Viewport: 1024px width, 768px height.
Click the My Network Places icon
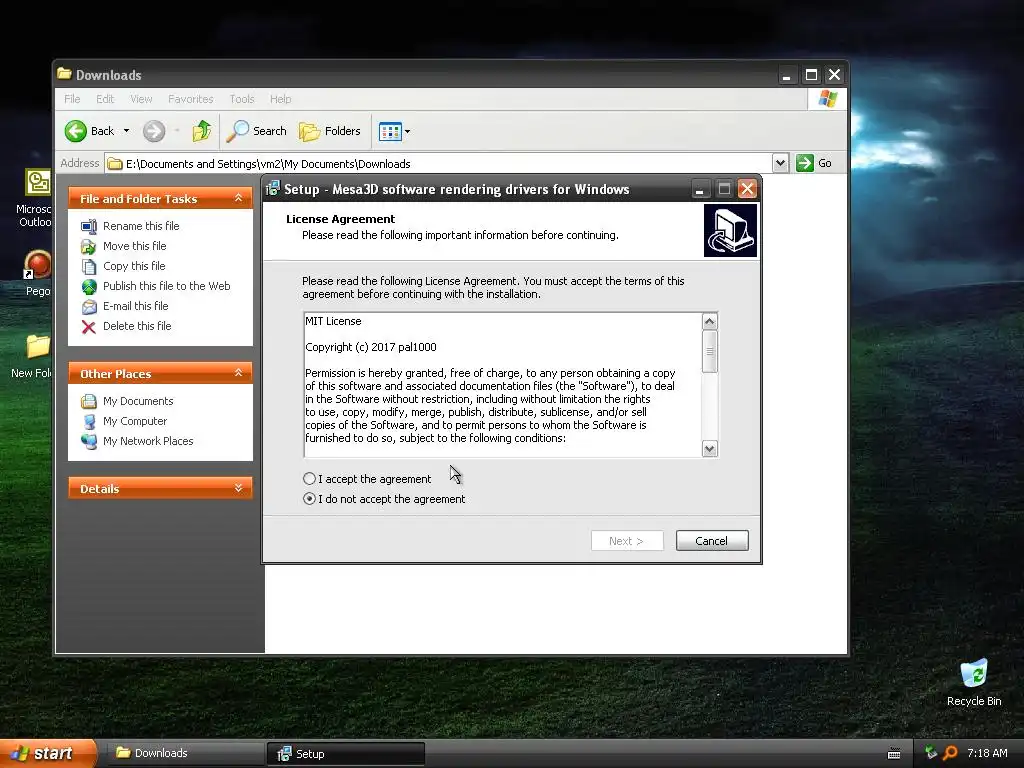[x=89, y=442]
